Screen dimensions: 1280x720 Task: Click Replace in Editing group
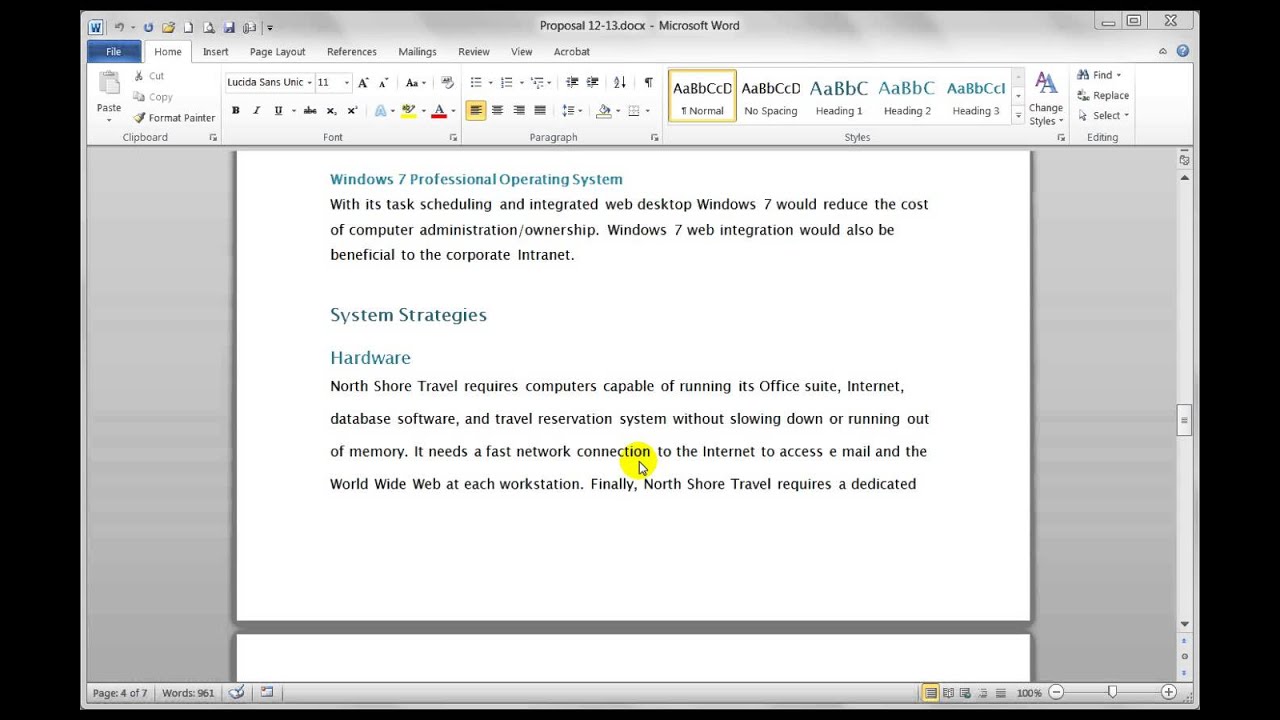pyautogui.click(x=1103, y=95)
